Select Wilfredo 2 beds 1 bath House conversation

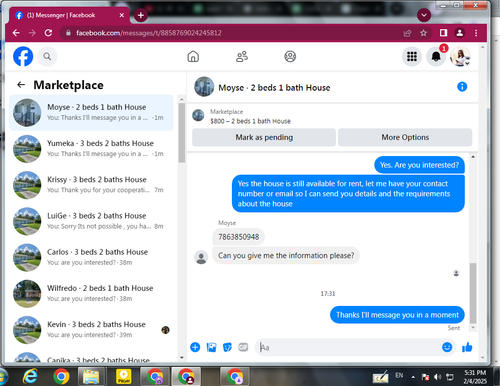point(91,294)
